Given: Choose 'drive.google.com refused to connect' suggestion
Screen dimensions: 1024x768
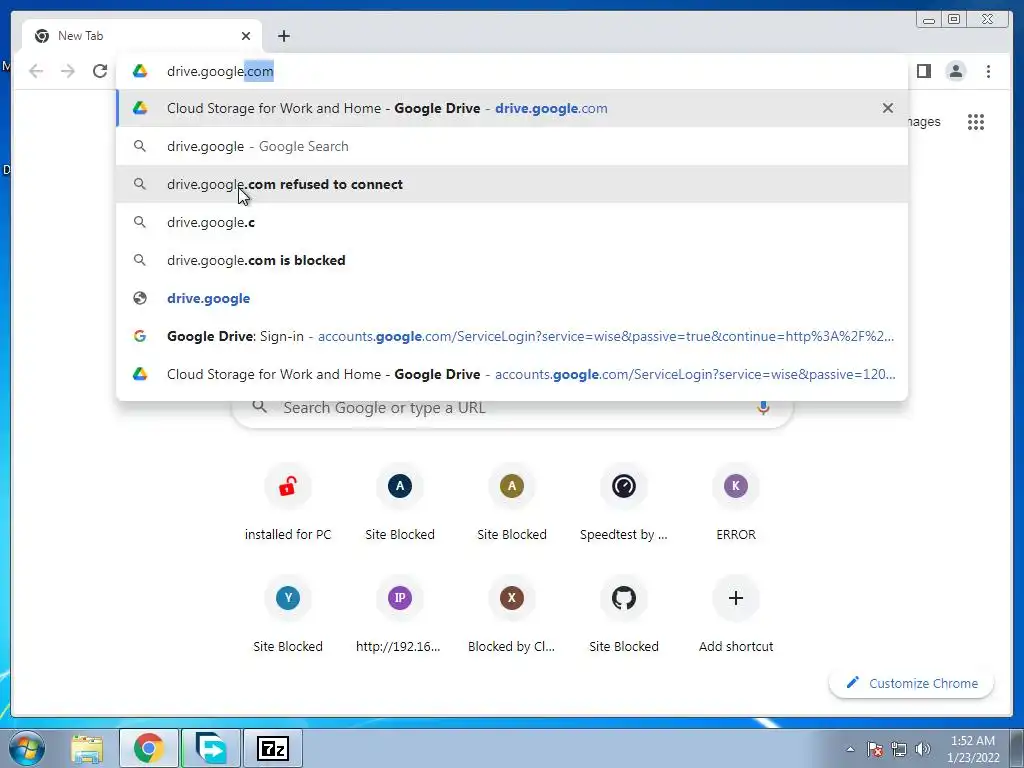Looking at the screenshot, I should pyautogui.click(x=512, y=184).
